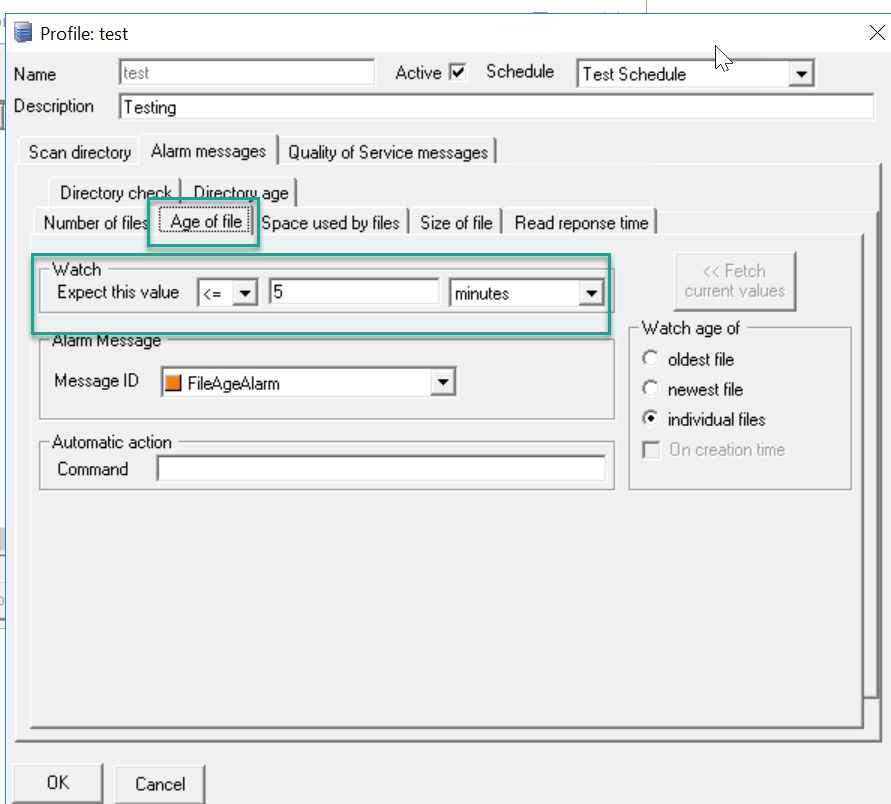Open the Space used by files tab
The width and height of the screenshot is (891, 804).
pyautogui.click(x=330, y=223)
